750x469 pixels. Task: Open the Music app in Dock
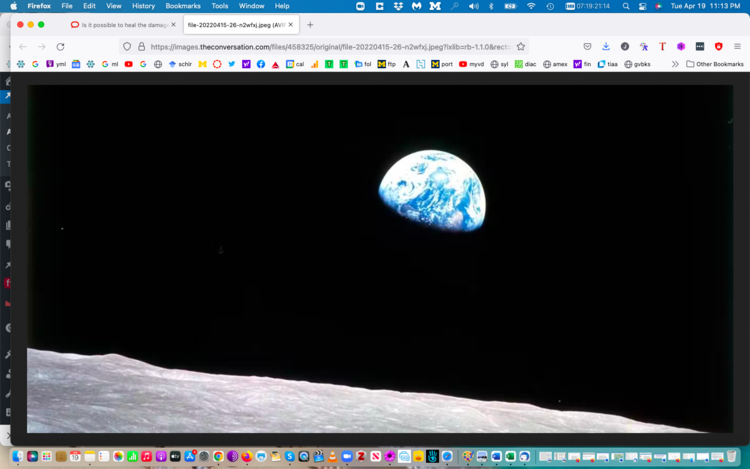146,457
